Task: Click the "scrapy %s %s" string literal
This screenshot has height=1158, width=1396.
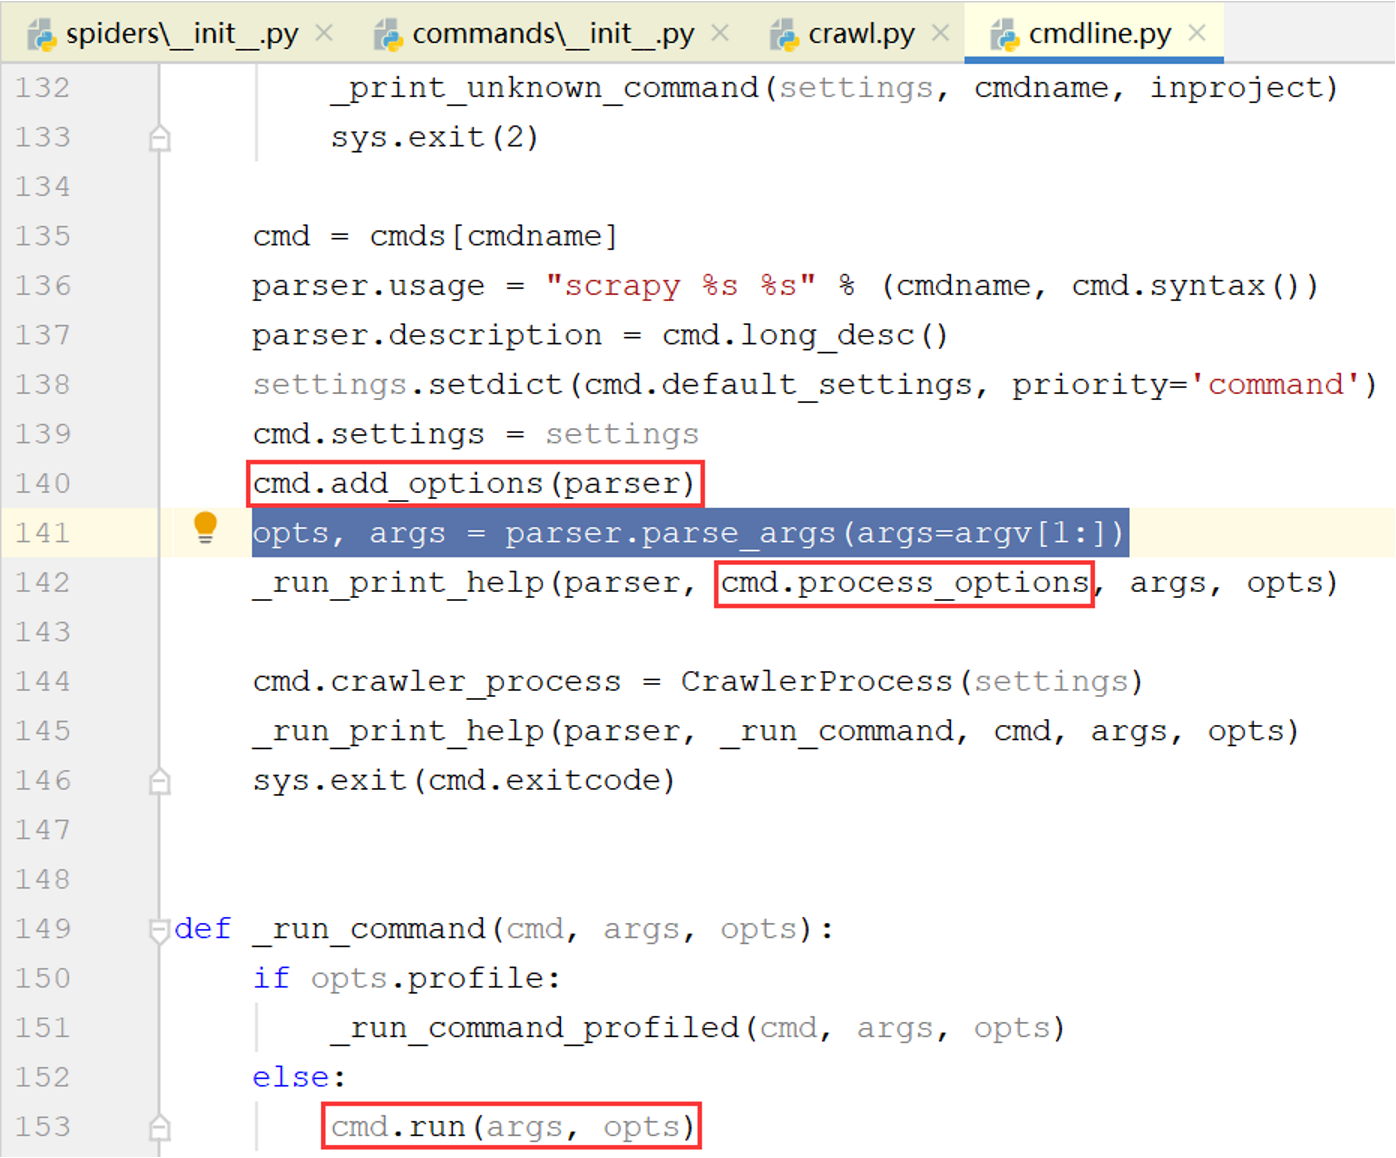Action: click(x=680, y=286)
